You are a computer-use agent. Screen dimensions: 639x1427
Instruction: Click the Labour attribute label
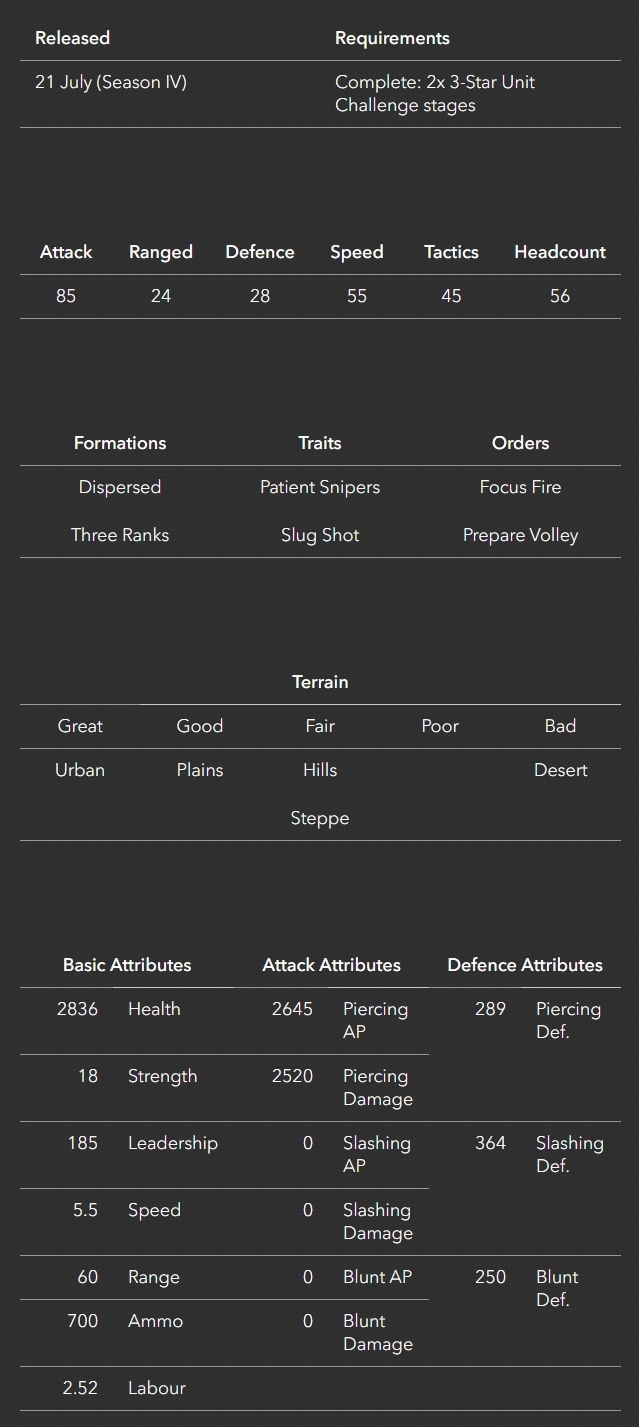[x=157, y=1388]
